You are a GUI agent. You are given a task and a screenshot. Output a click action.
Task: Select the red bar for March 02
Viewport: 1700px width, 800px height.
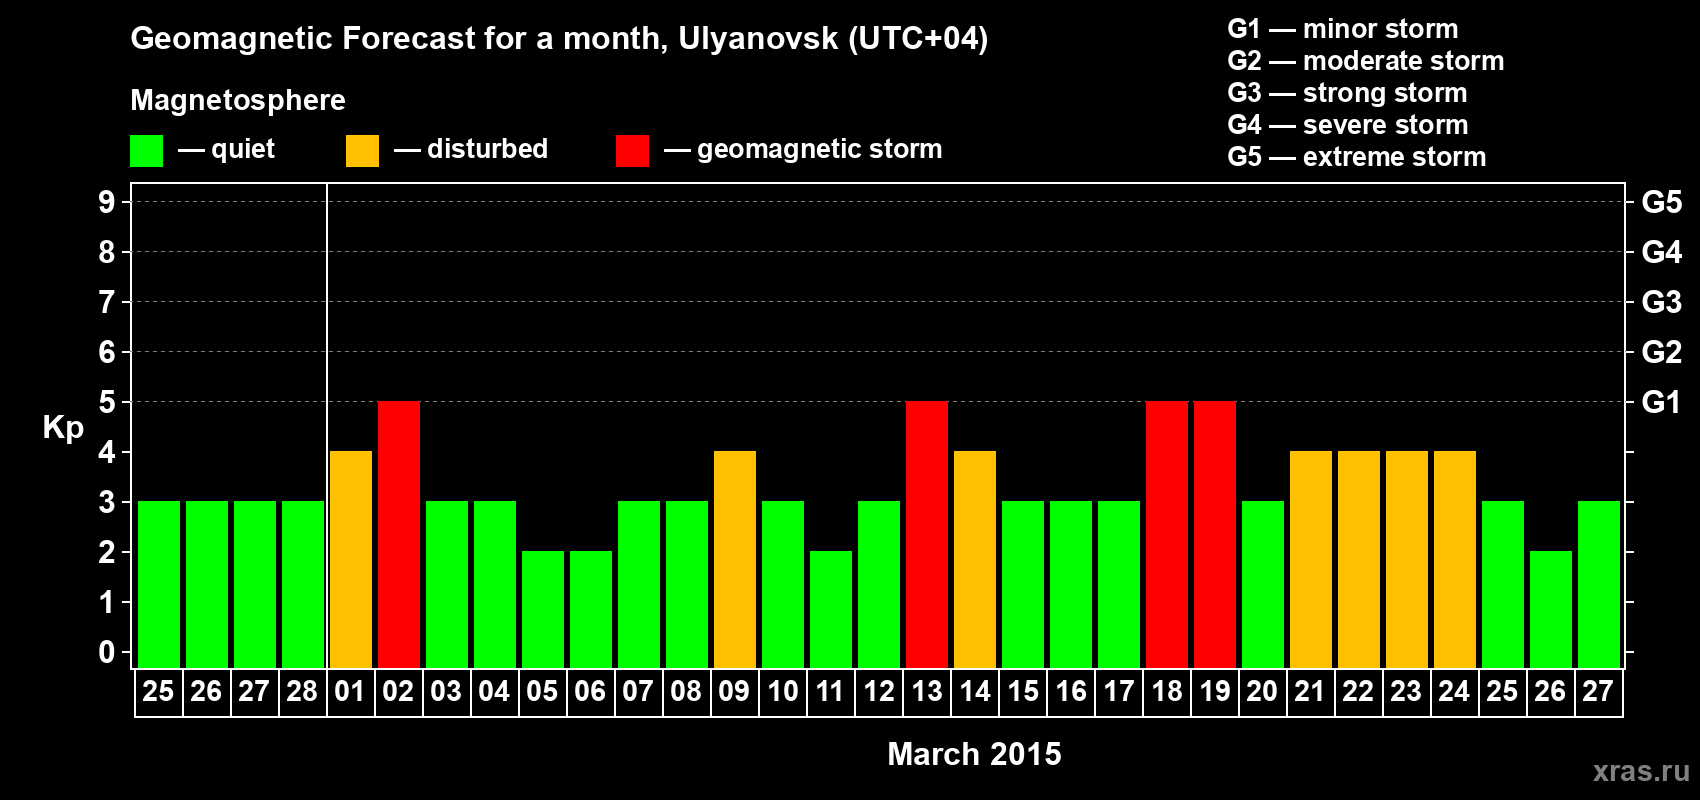point(399,535)
